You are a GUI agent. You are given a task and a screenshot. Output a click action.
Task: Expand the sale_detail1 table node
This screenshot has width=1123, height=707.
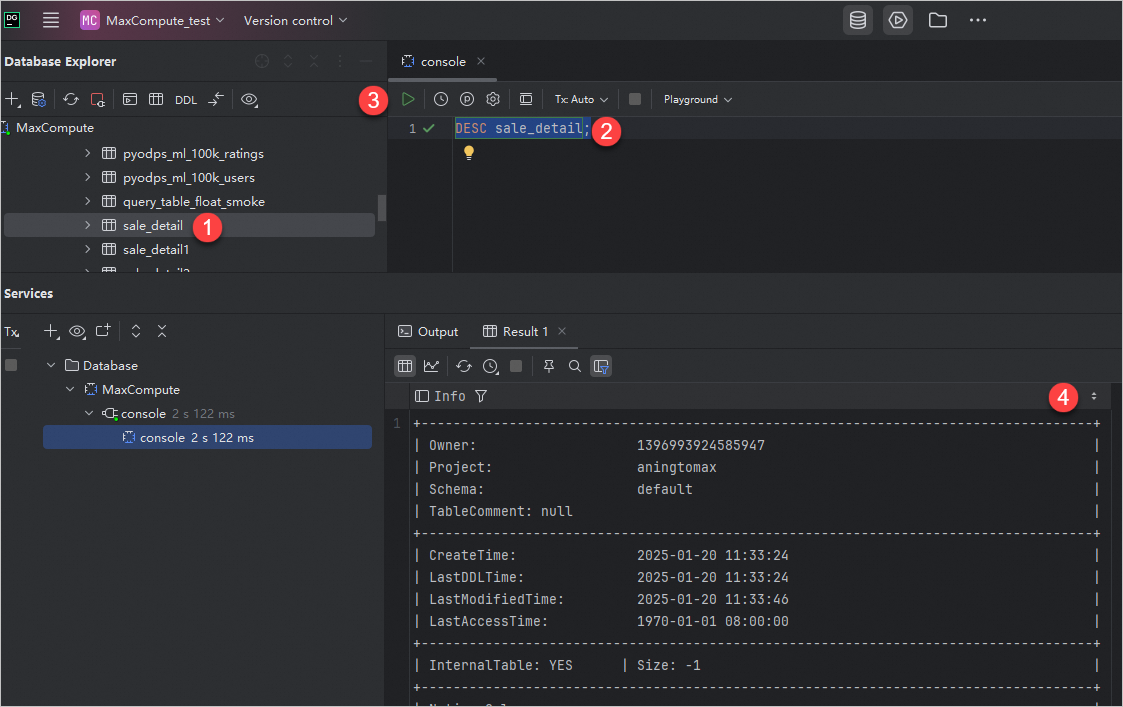[x=88, y=249]
